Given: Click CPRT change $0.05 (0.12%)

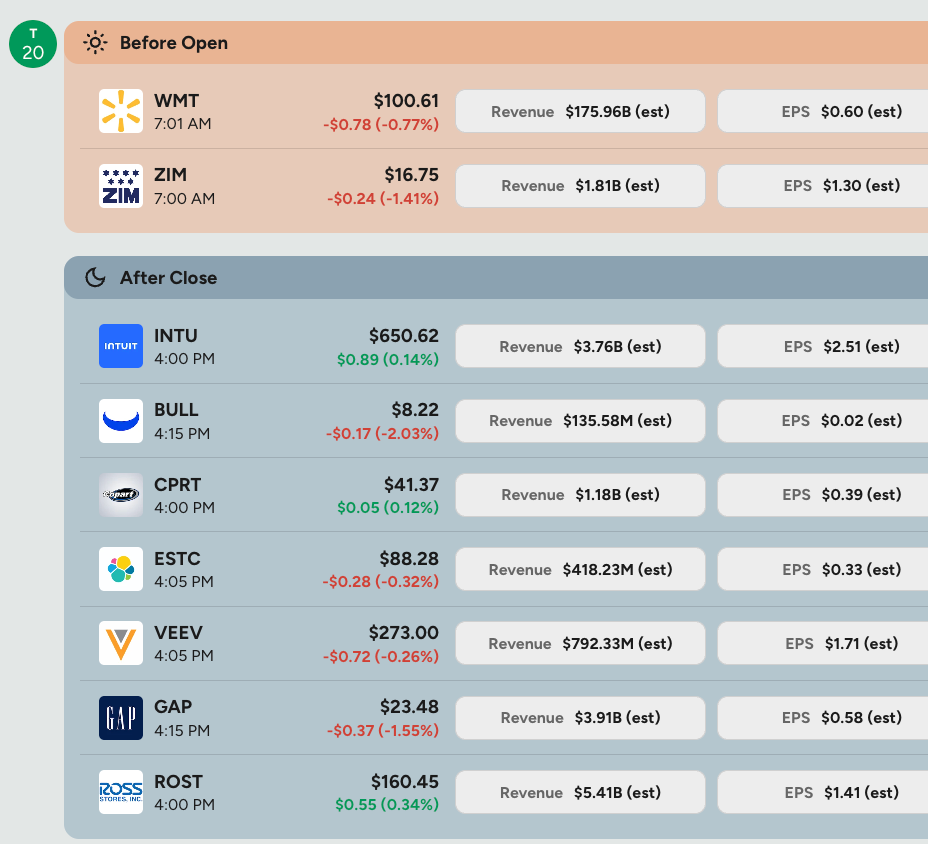Looking at the screenshot, I should pyautogui.click(x=388, y=507).
